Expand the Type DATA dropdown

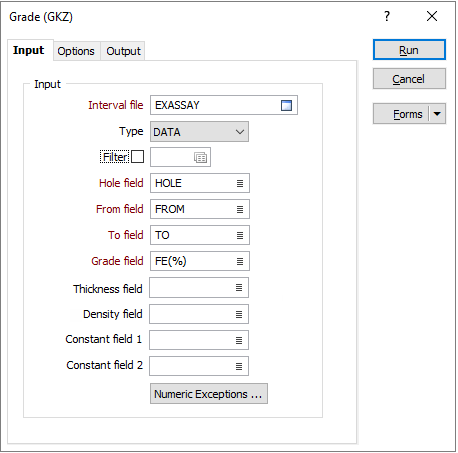tap(199, 132)
